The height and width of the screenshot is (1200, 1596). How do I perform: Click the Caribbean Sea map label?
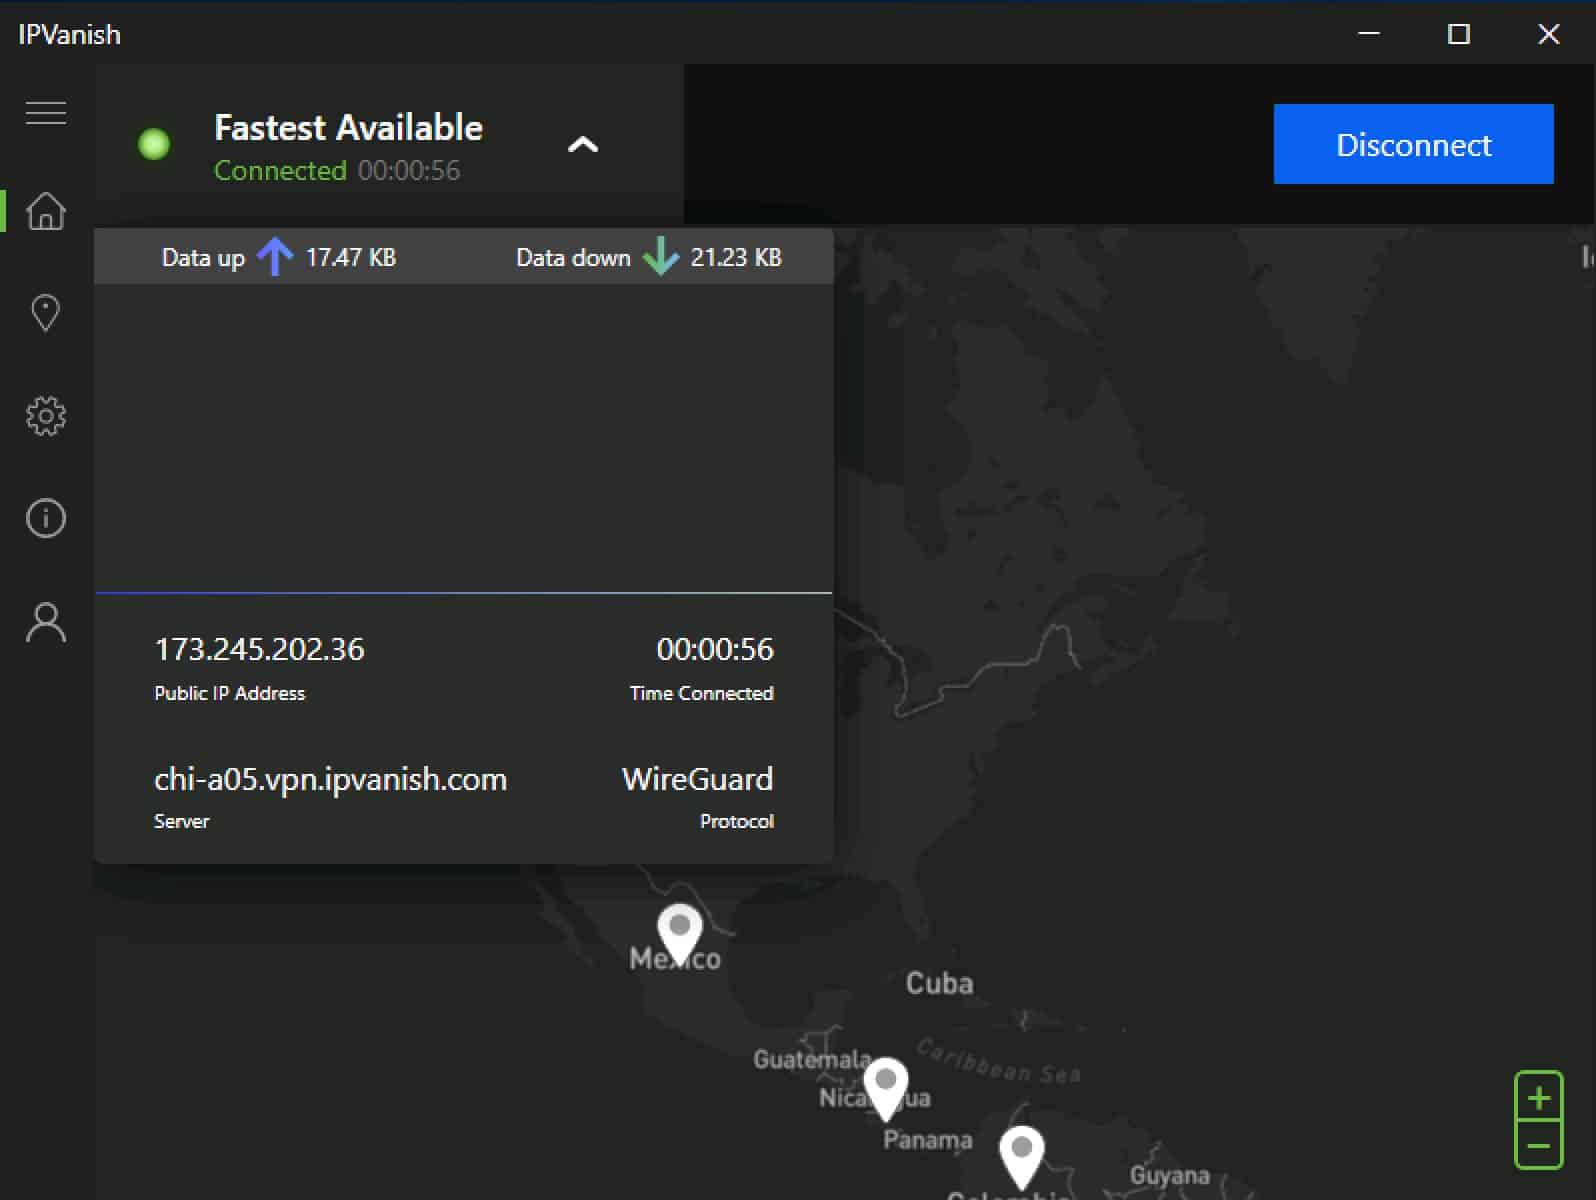(998, 1063)
